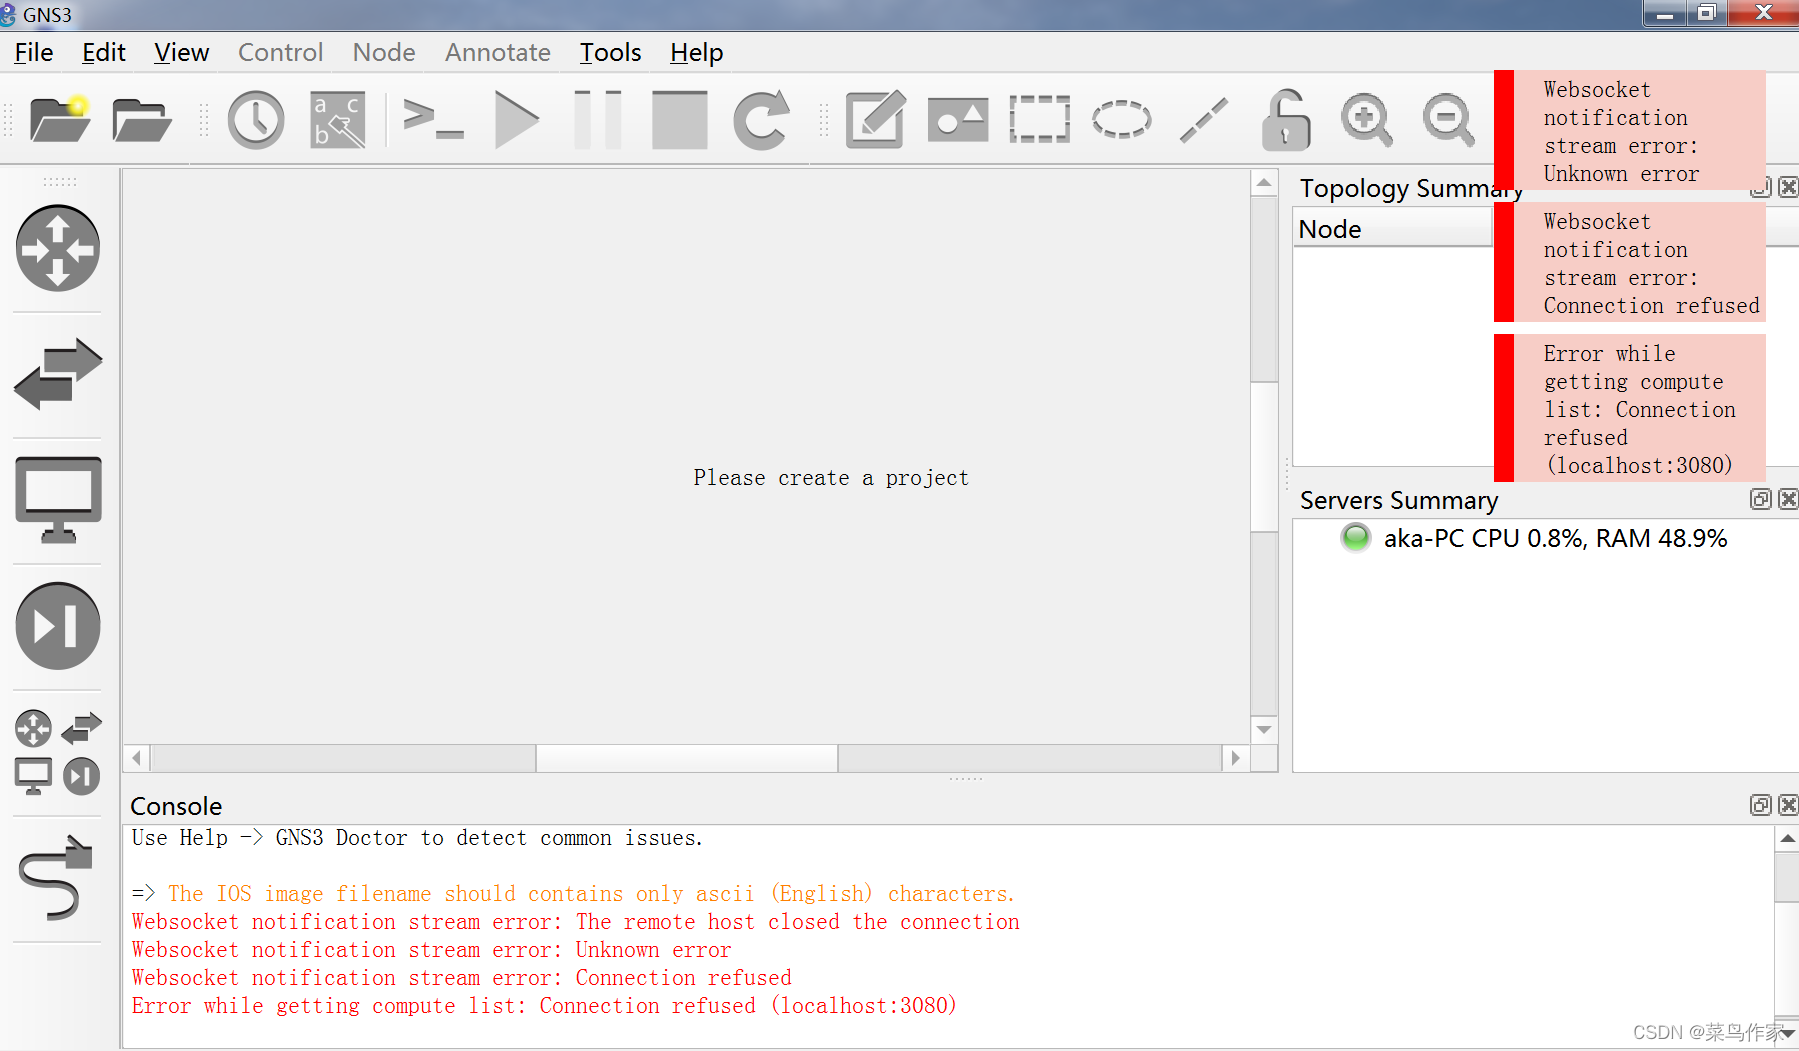Screen dimensions: 1799x1051
Task: Open the Node menu
Action: [x=384, y=52]
